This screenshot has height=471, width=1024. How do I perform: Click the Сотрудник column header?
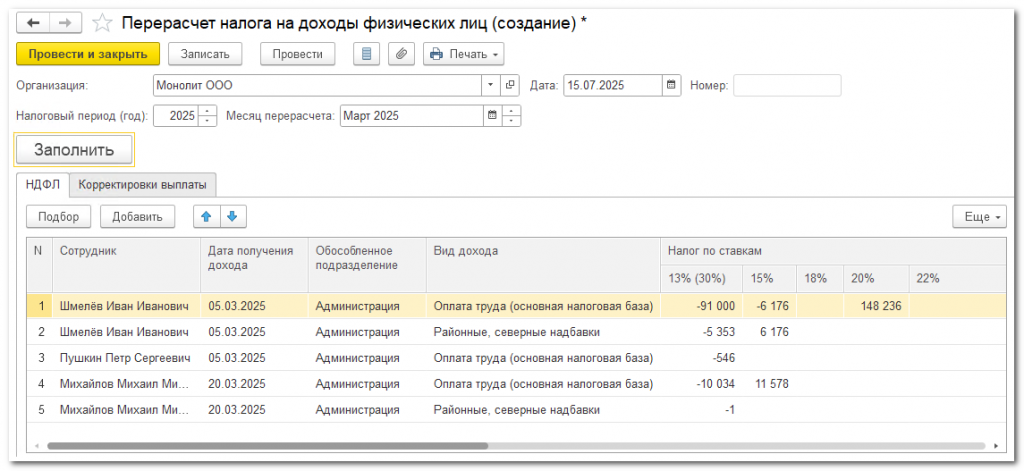[x=126, y=265]
